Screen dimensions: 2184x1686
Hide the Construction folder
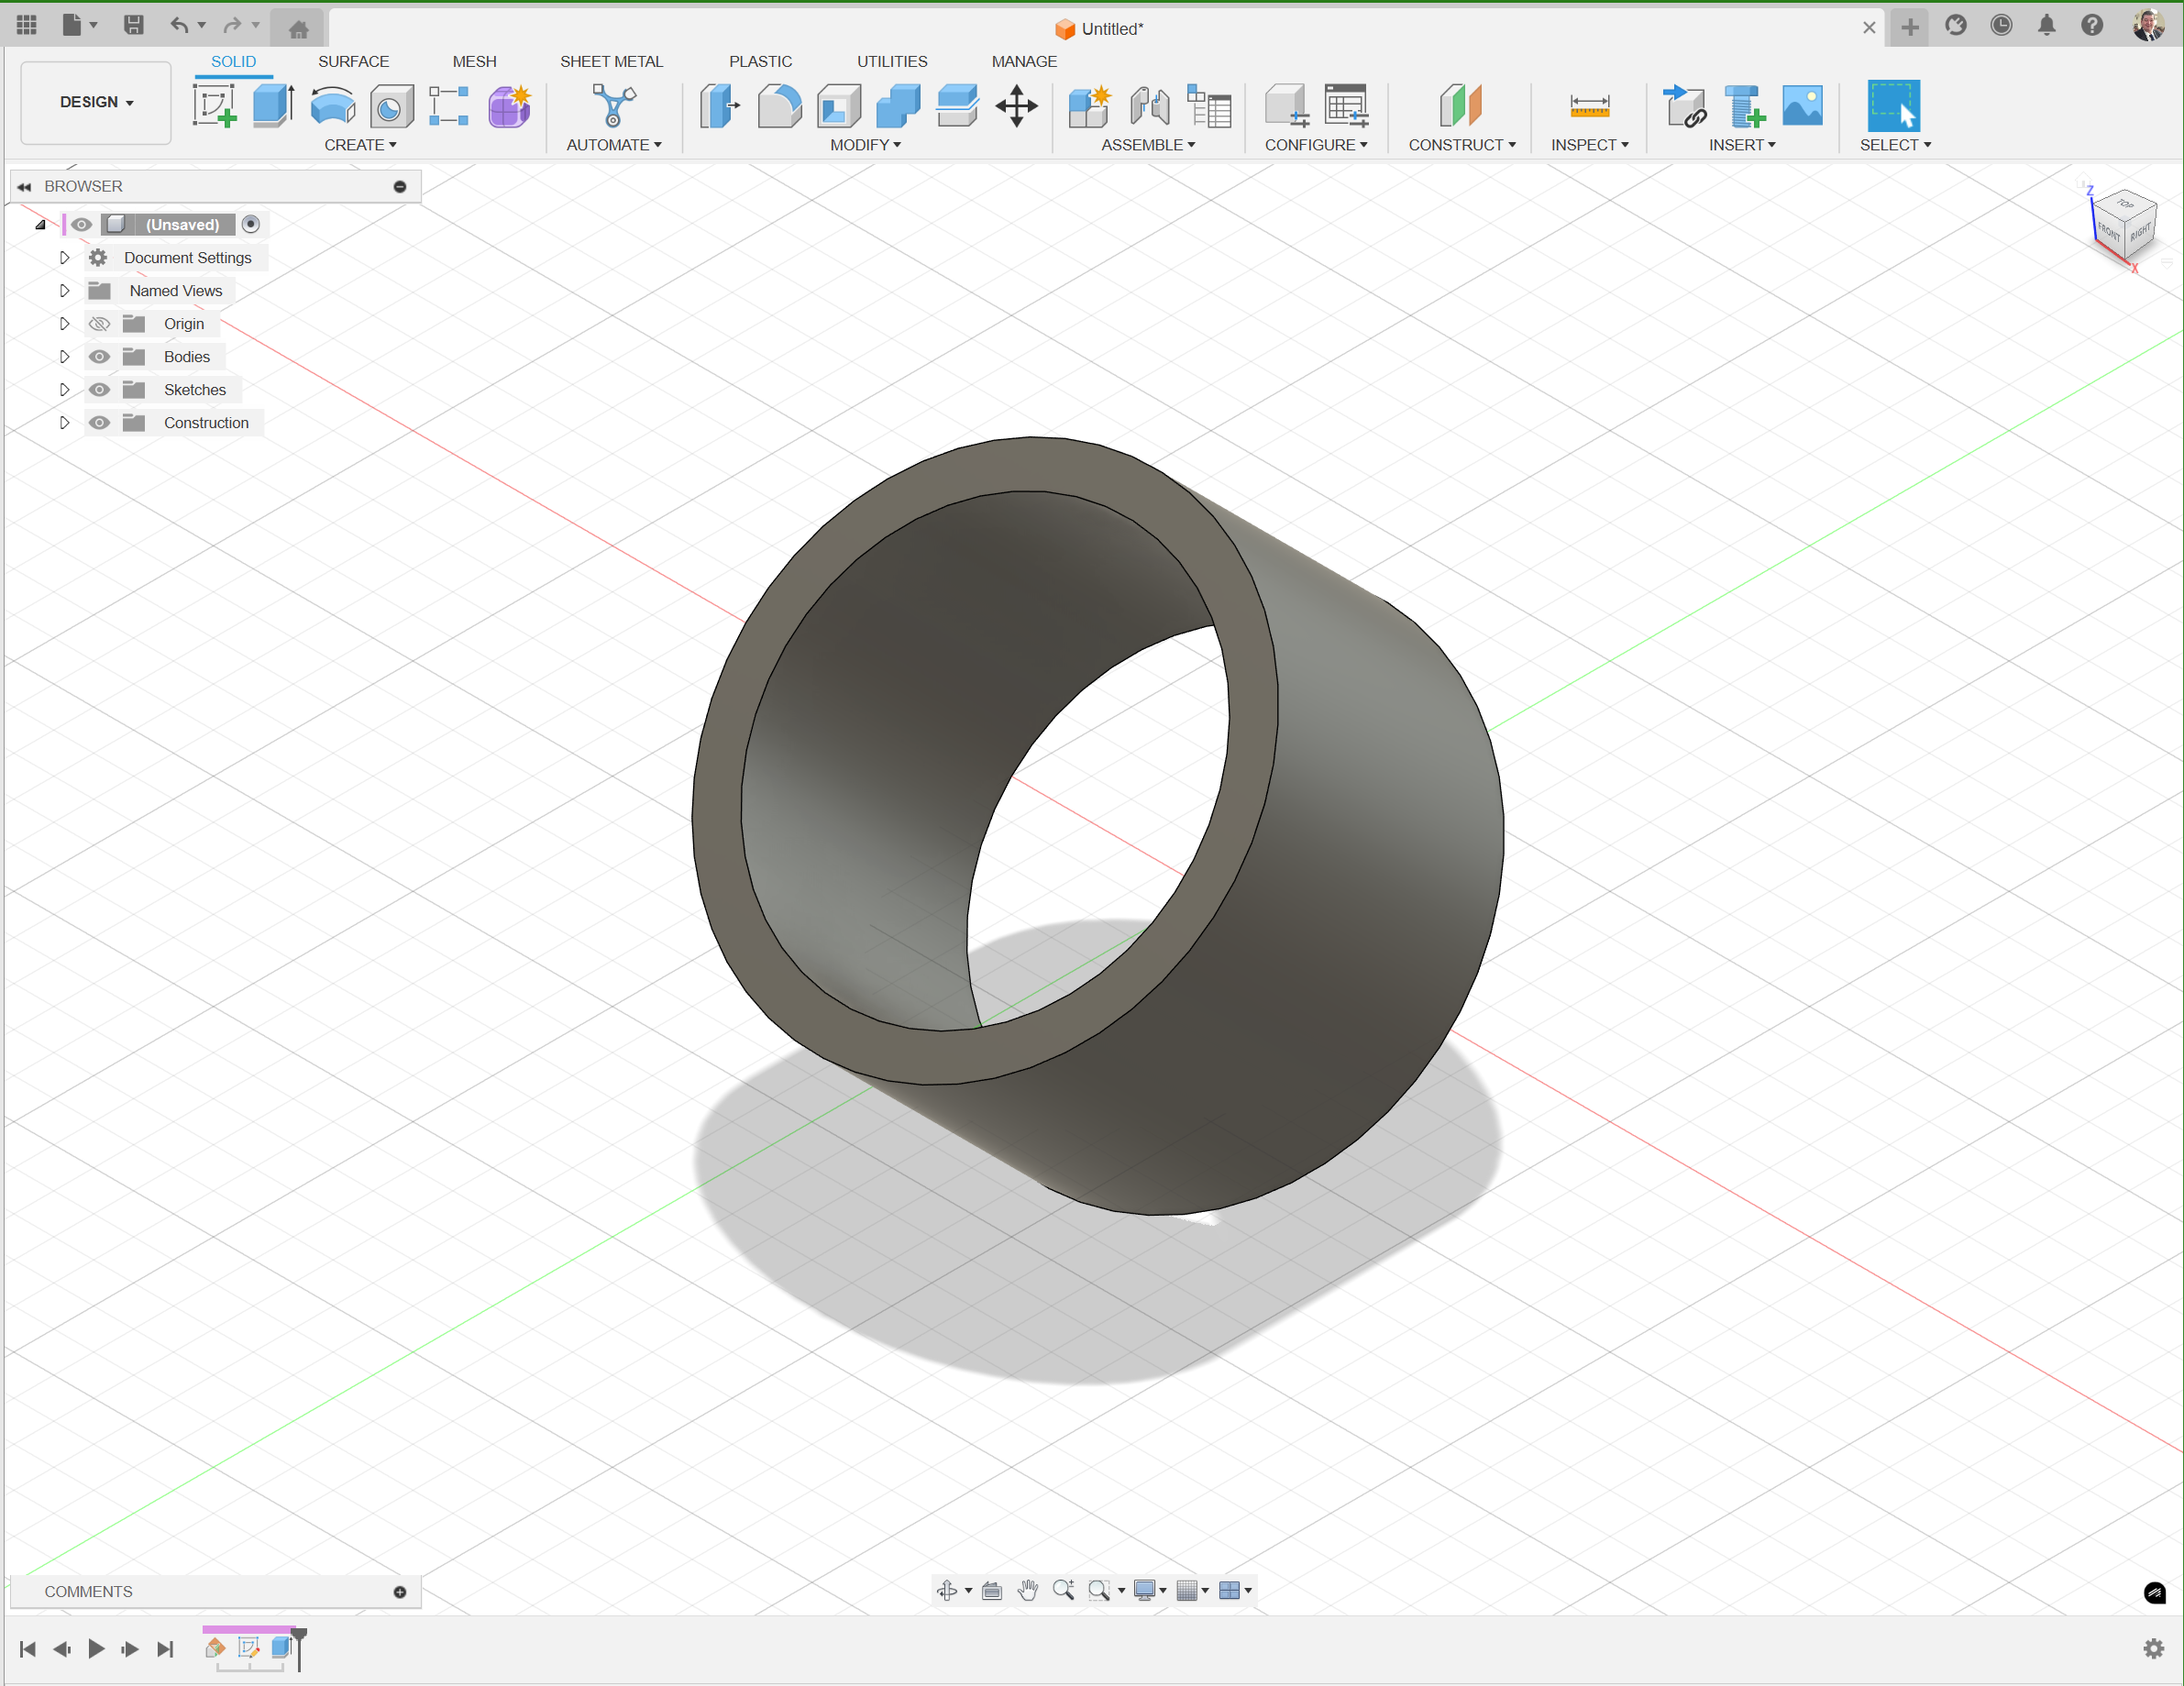tap(99, 423)
